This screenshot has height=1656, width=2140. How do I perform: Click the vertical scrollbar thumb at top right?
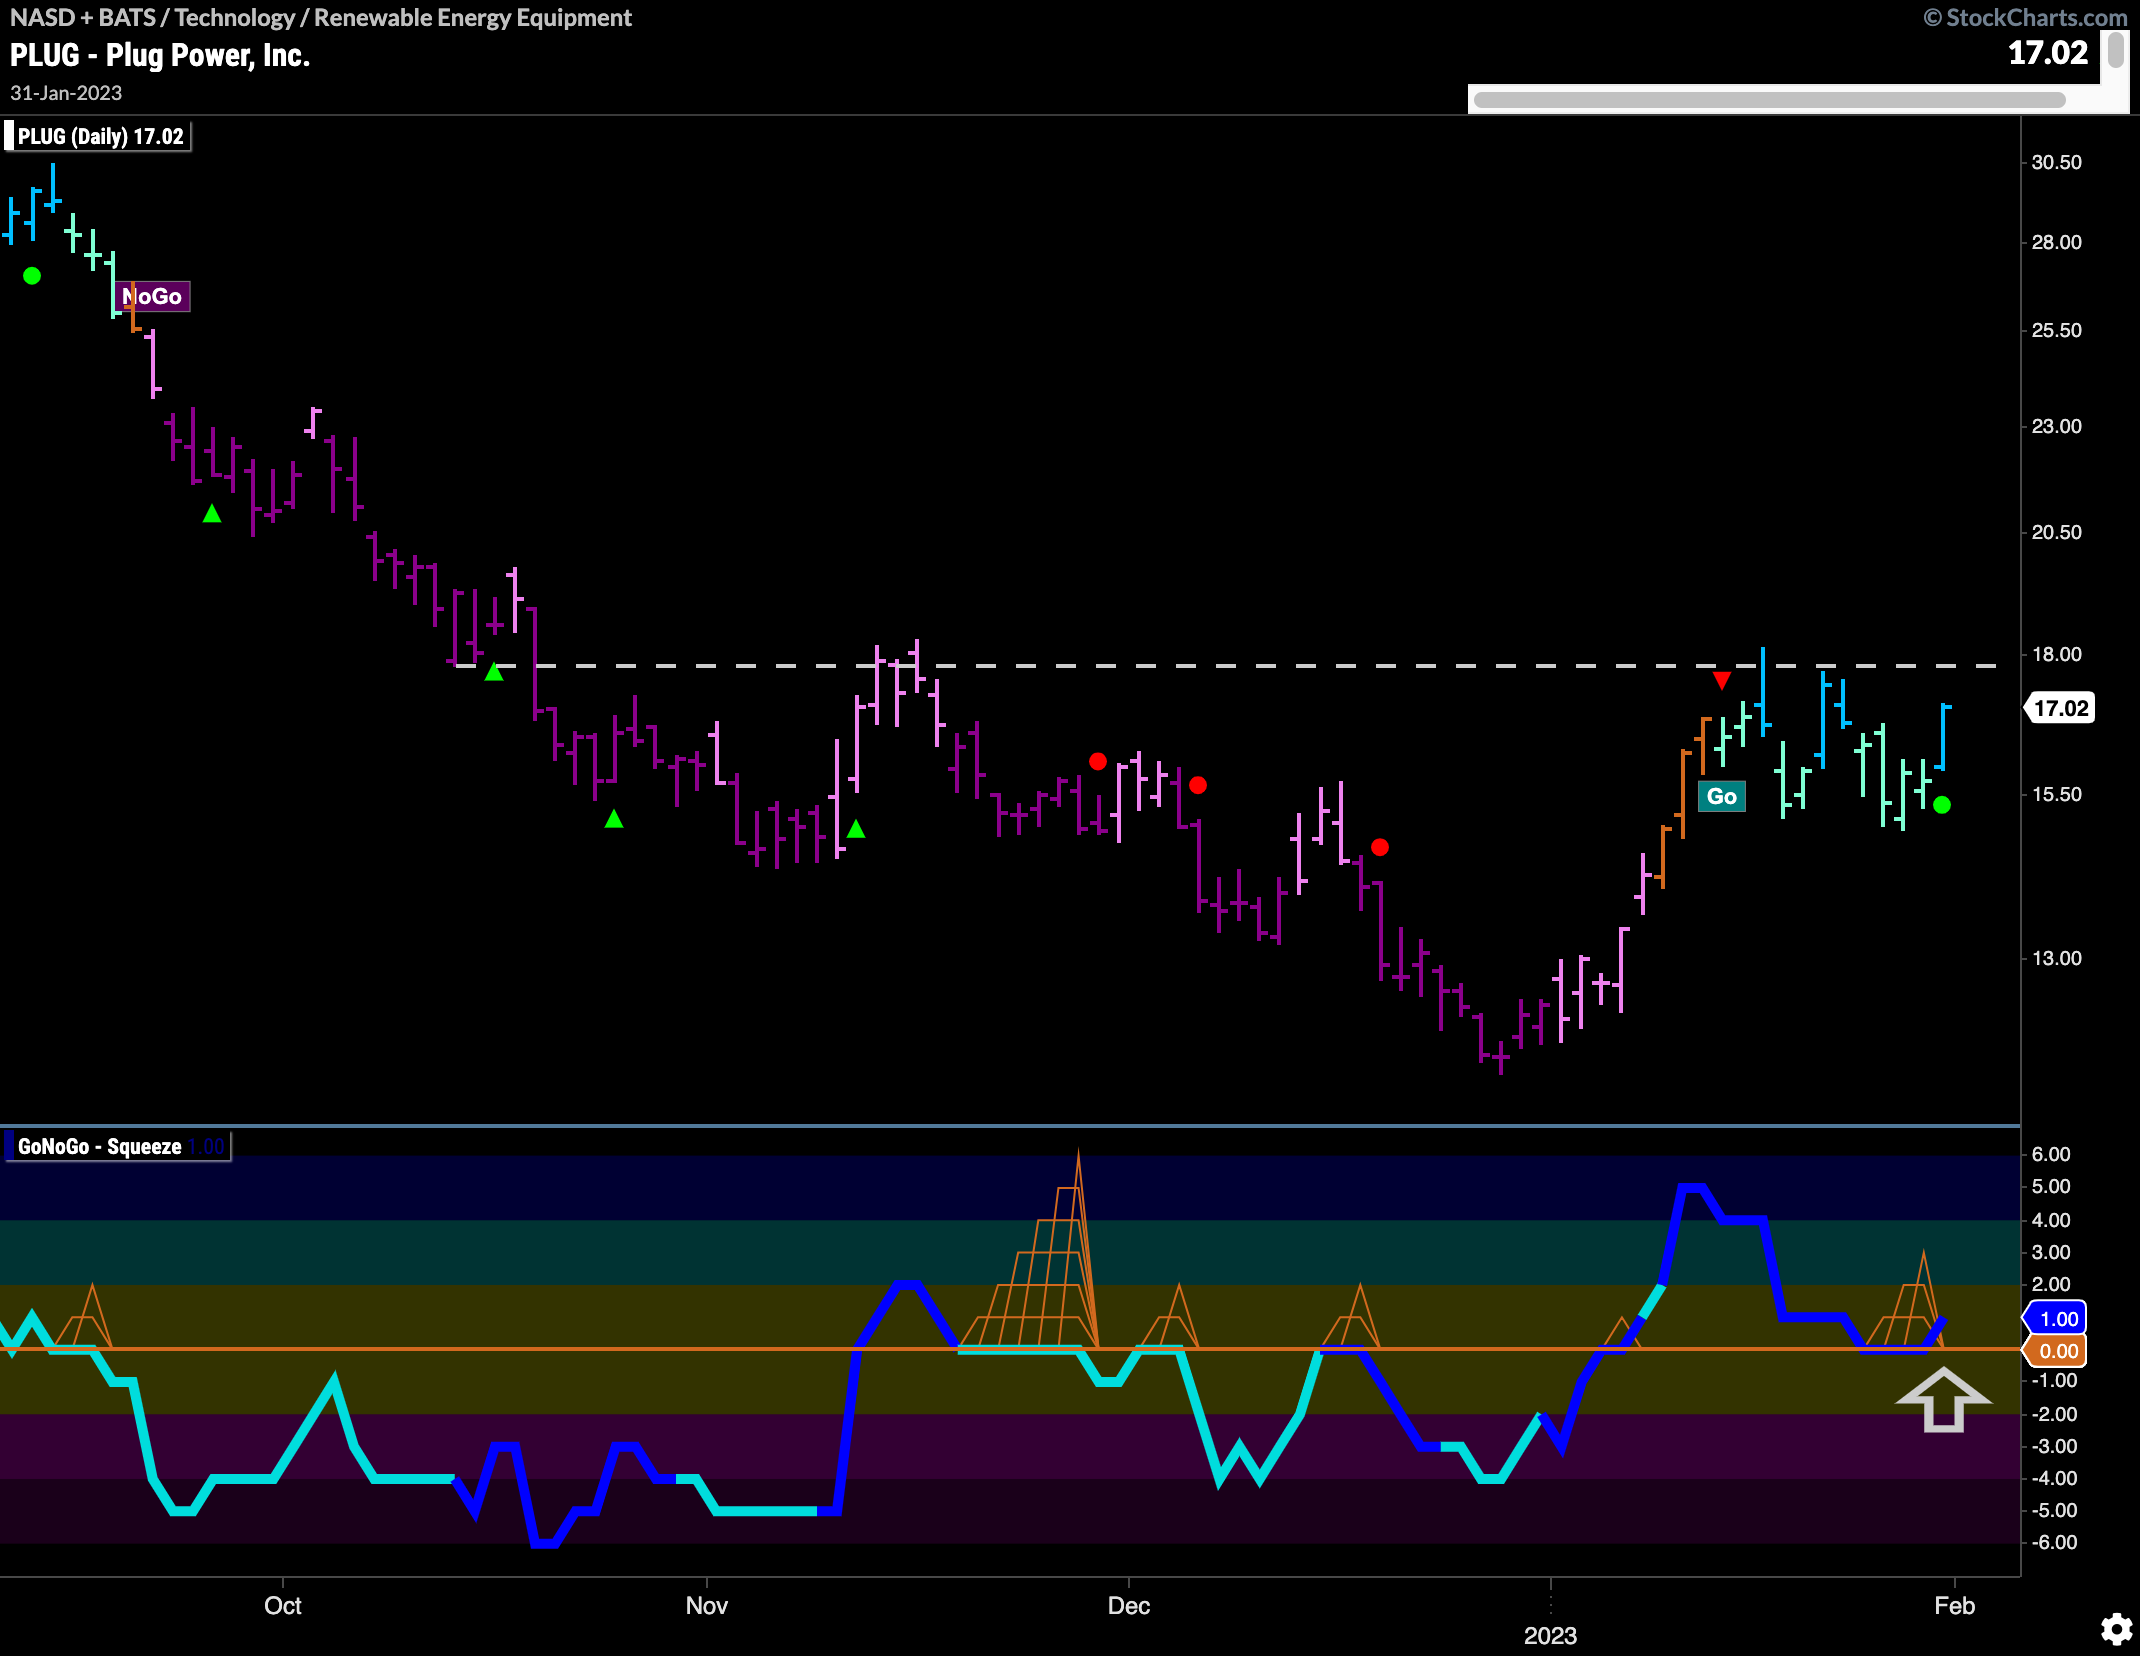coord(2115,50)
